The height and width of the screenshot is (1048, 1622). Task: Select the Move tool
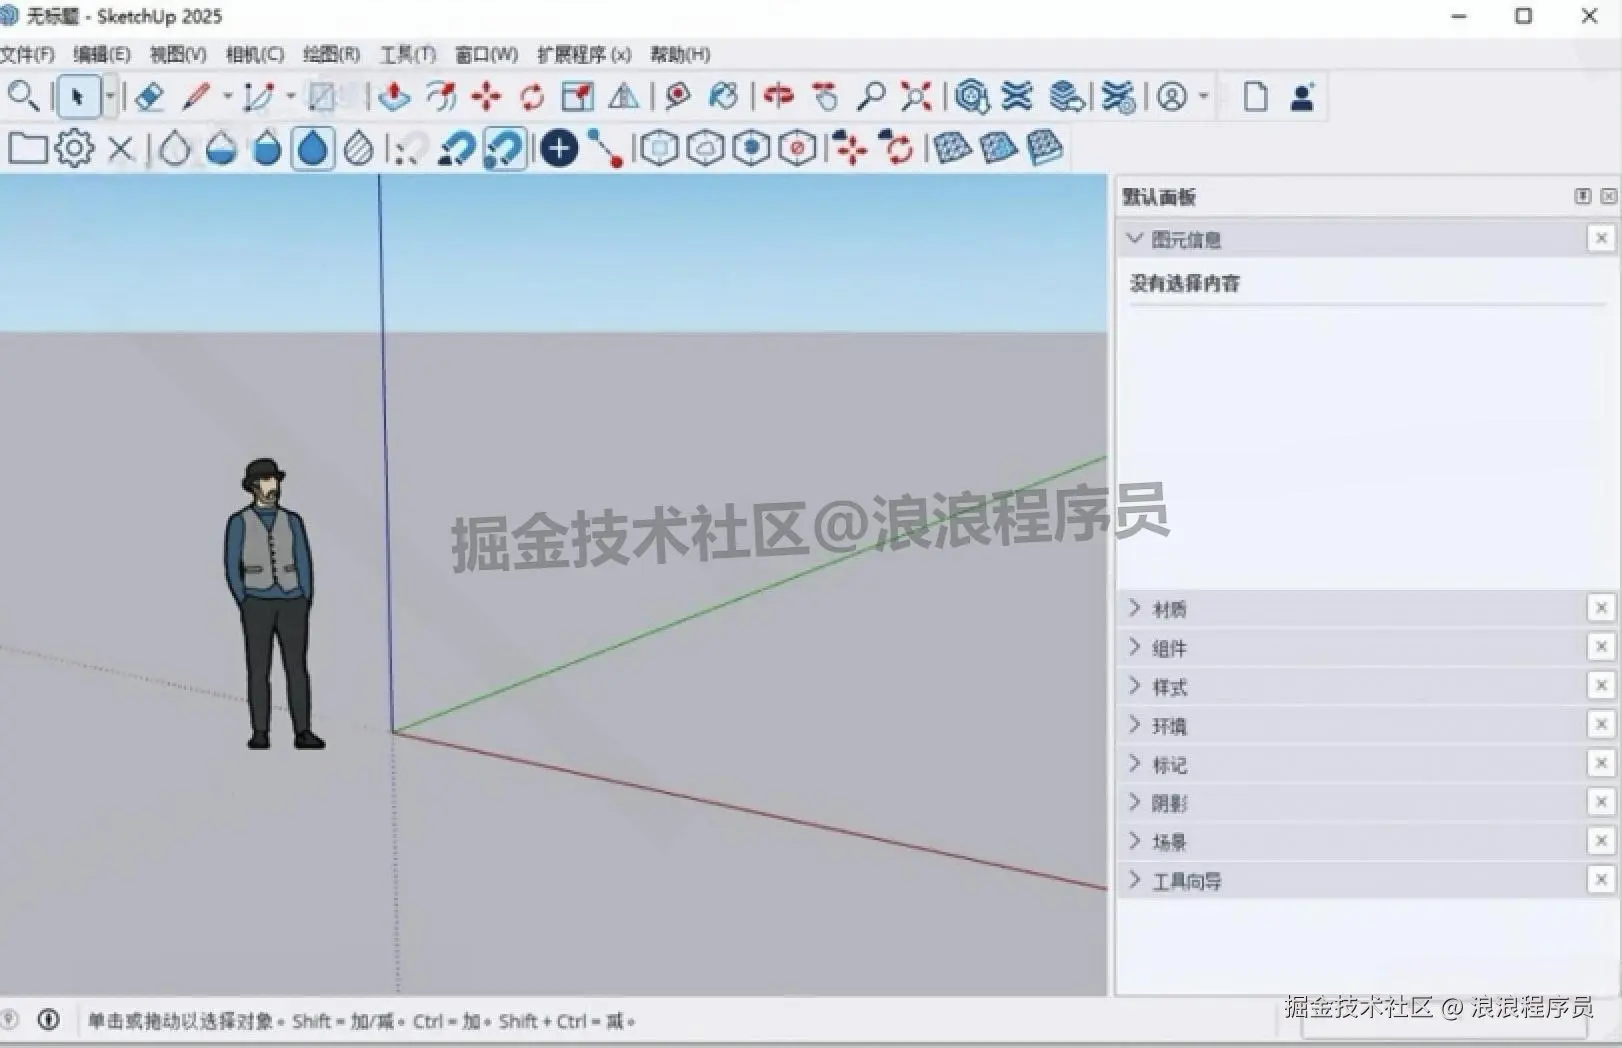point(486,97)
